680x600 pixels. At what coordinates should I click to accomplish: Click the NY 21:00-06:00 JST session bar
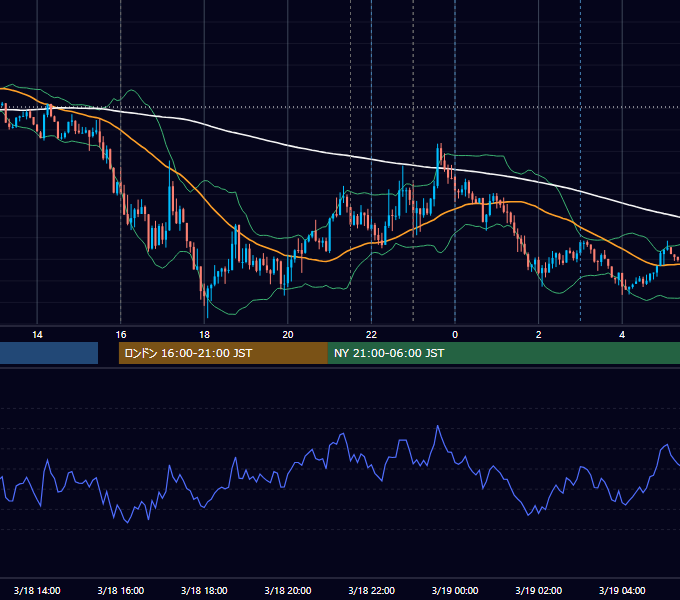tap(504, 353)
